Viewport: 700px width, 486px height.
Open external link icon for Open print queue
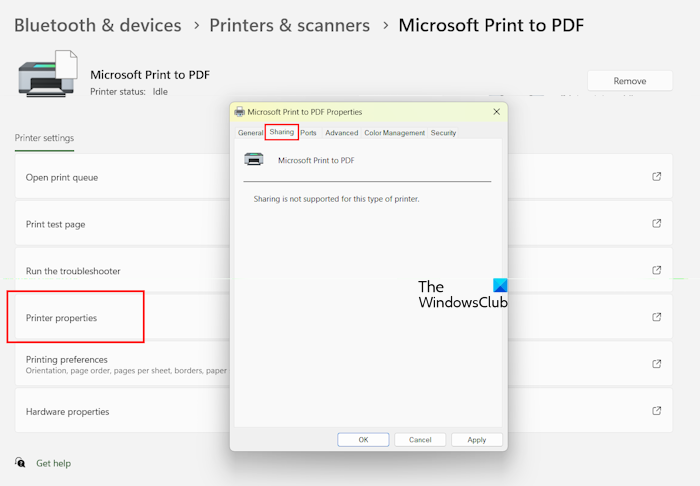pos(656,176)
